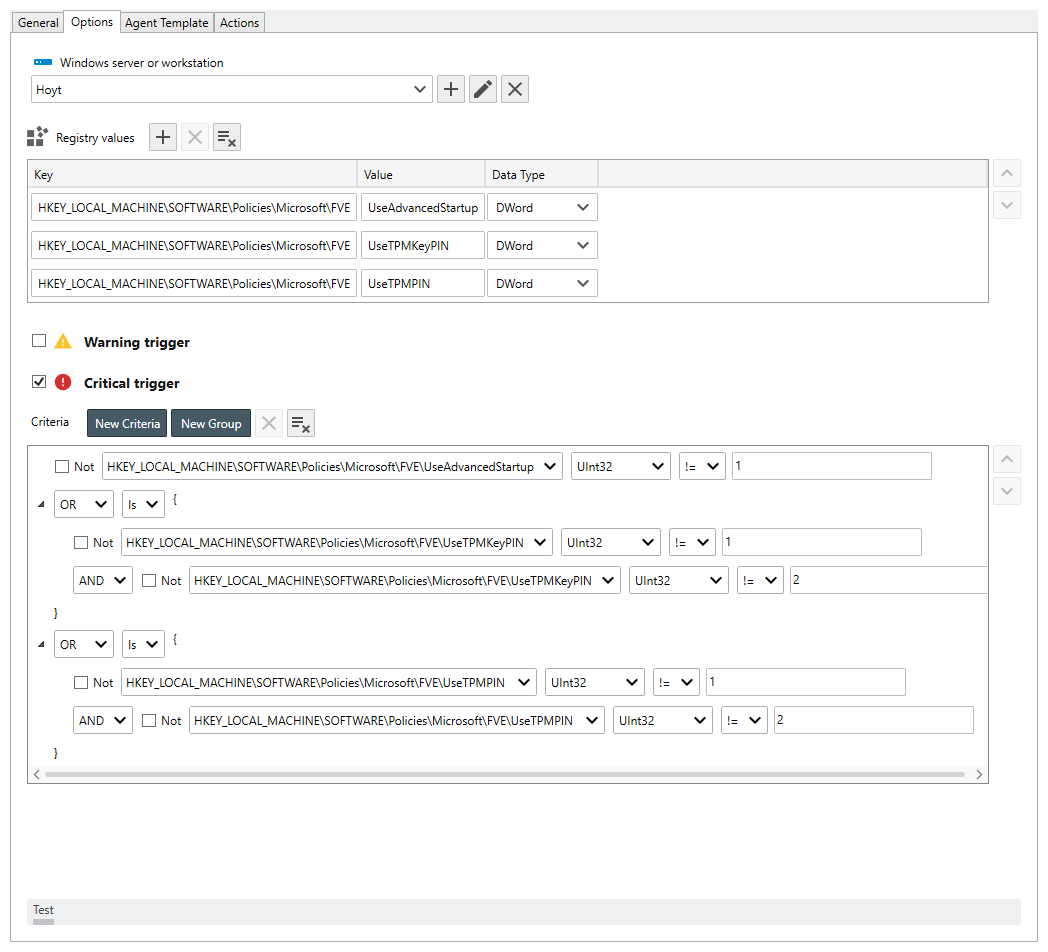Add a new registry value row
1048x952 pixels.
click(x=163, y=138)
